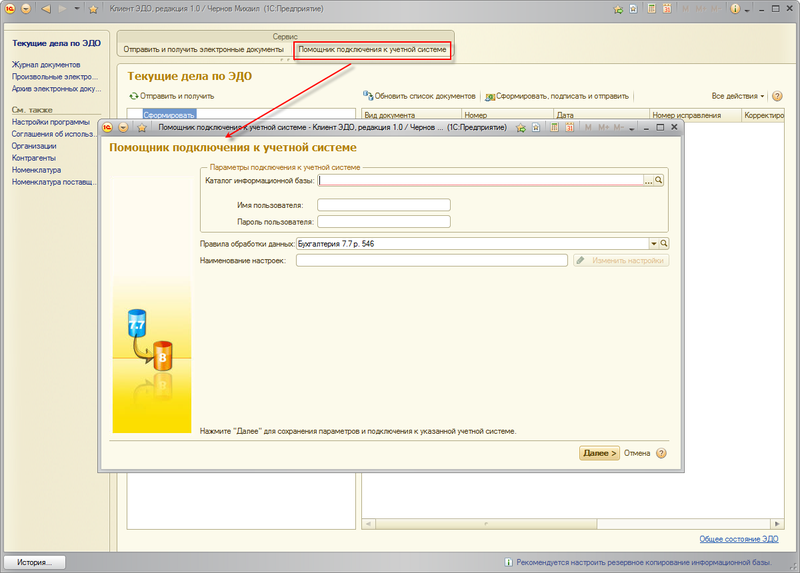Open 'Настройки программы' sidebar link
The width and height of the screenshot is (800, 573).
pyautogui.click(x=51, y=122)
